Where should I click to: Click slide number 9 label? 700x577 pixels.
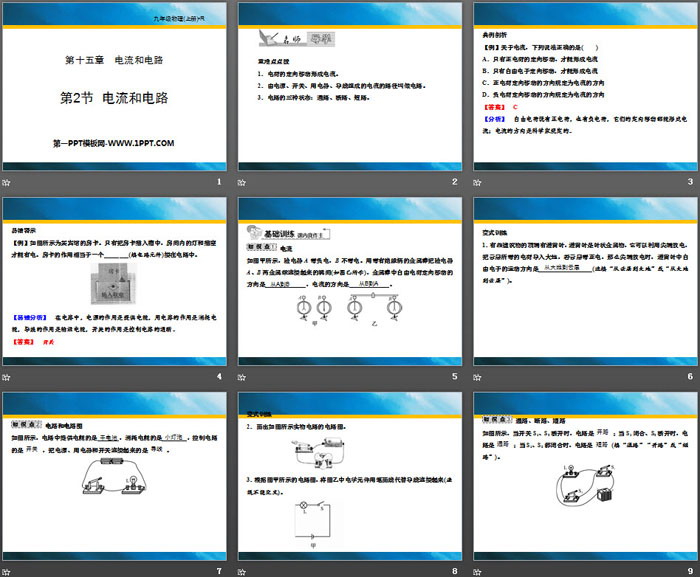(x=690, y=571)
